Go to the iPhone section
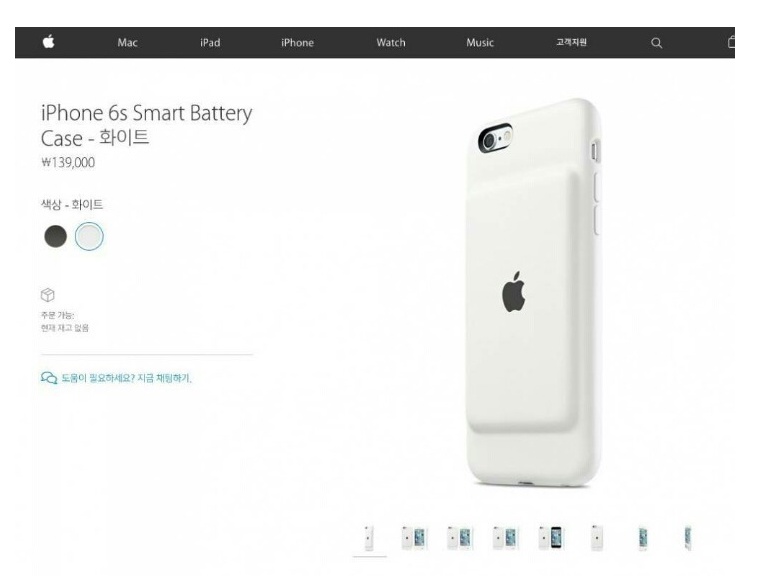 pyautogui.click(x=297, y=43)
